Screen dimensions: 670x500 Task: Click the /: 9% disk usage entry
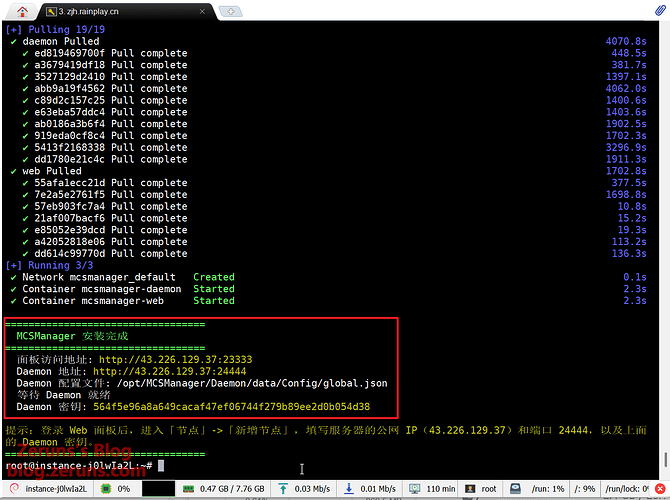[585, 488]
